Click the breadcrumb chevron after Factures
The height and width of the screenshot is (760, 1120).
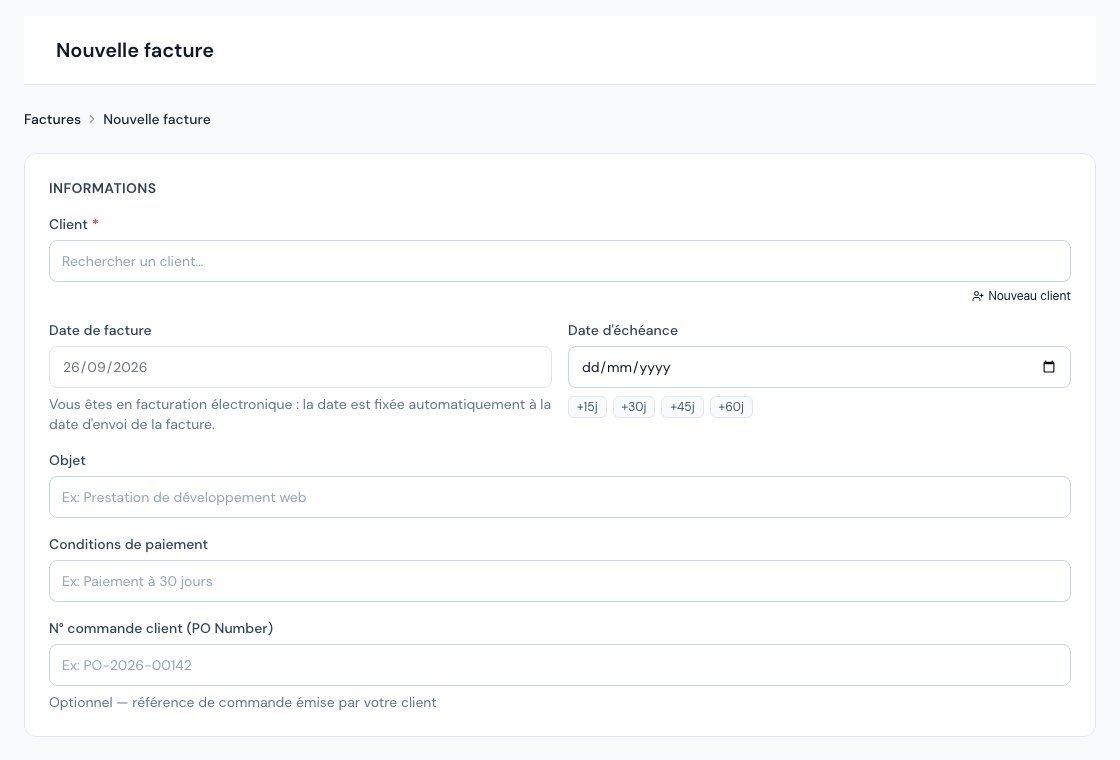click(92, 119)
